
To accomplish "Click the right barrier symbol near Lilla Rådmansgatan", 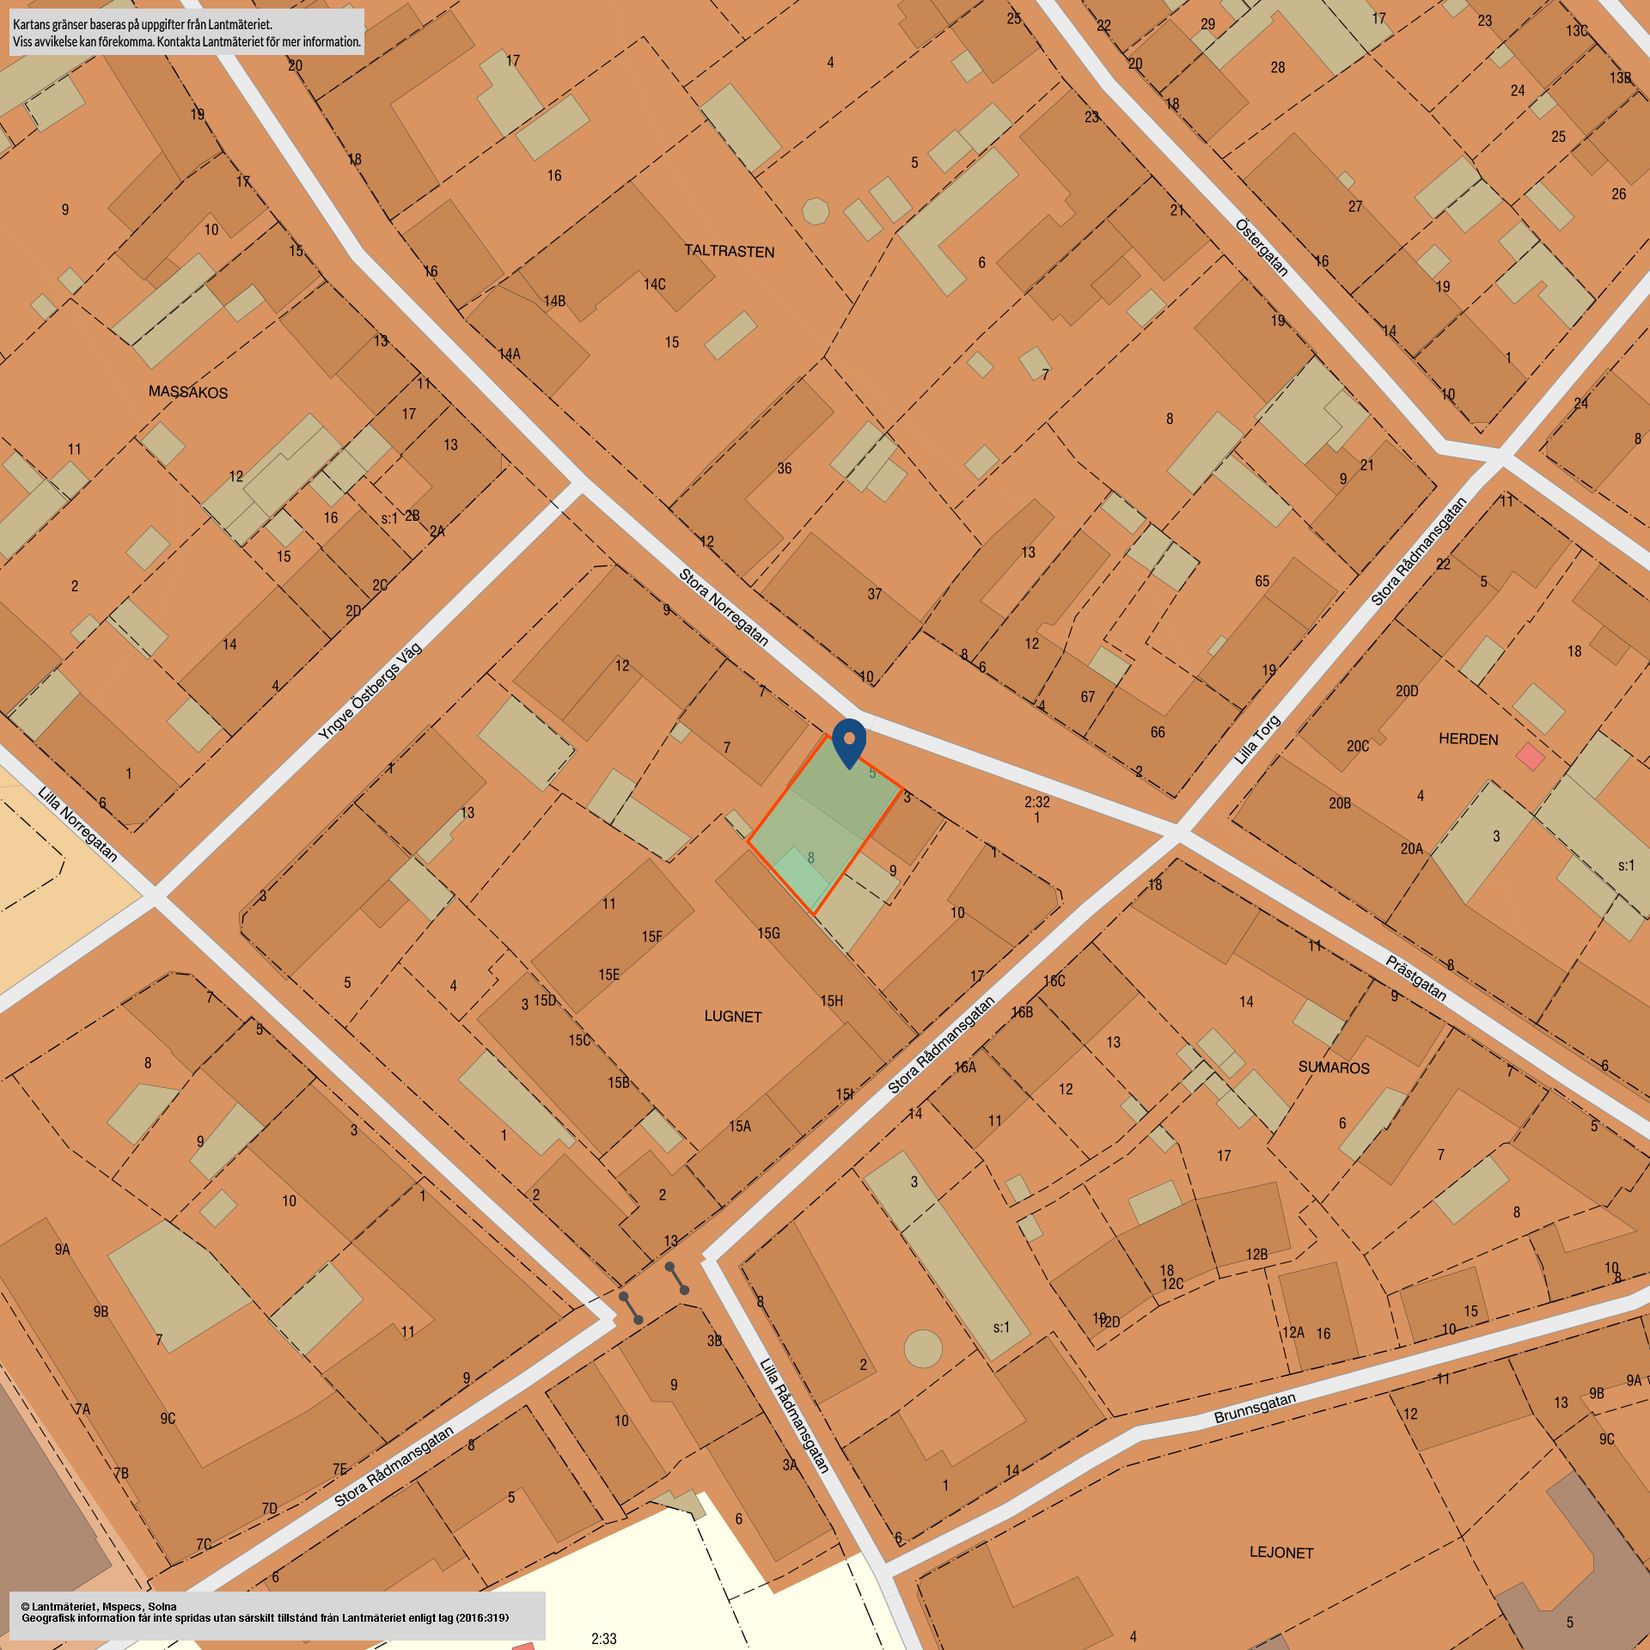I will 677,1278.
